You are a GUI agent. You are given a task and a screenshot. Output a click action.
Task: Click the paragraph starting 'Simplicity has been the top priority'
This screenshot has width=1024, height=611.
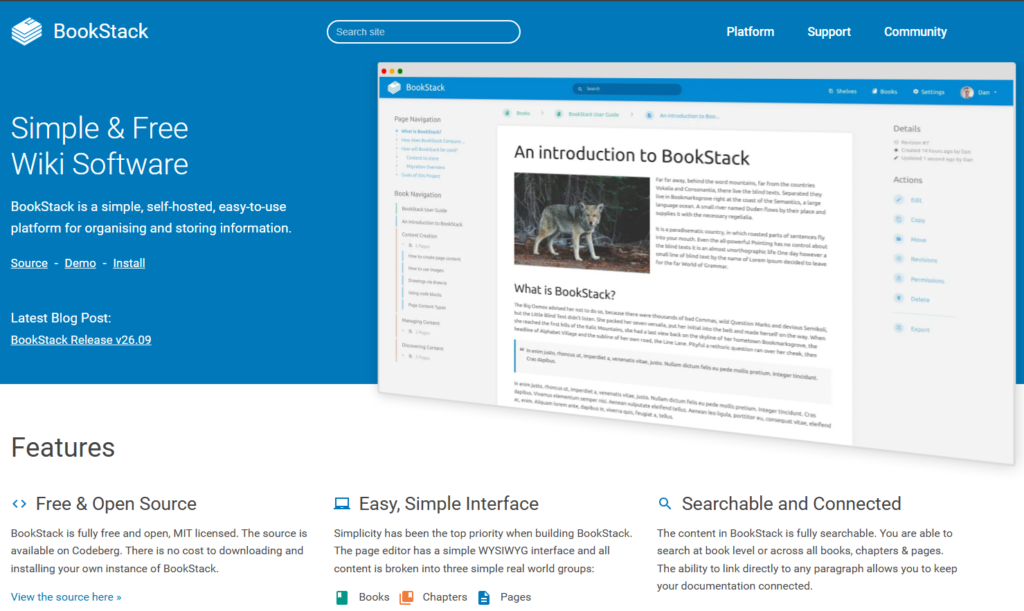coord(483,551)
